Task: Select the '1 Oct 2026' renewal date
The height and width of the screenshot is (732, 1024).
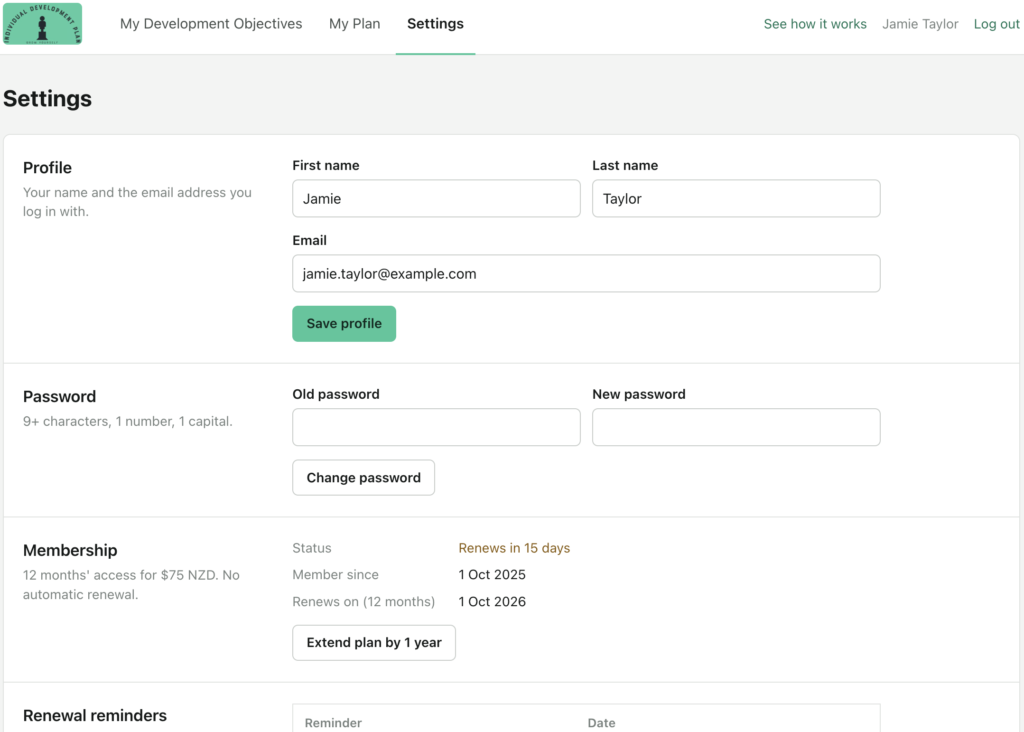Action: tap(492, 601)
